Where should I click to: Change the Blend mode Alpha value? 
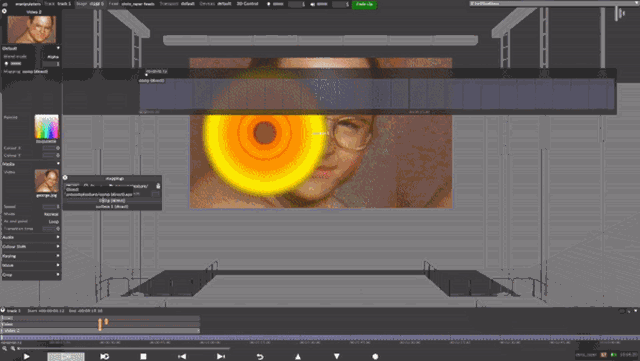tap(53, 57)
